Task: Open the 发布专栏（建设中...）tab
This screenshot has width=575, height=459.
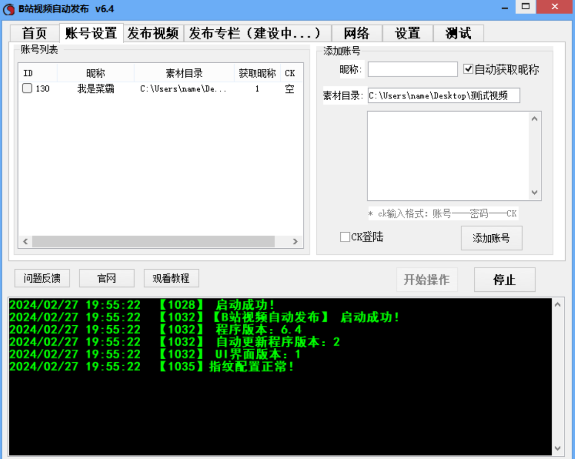Action: (257, 33)
